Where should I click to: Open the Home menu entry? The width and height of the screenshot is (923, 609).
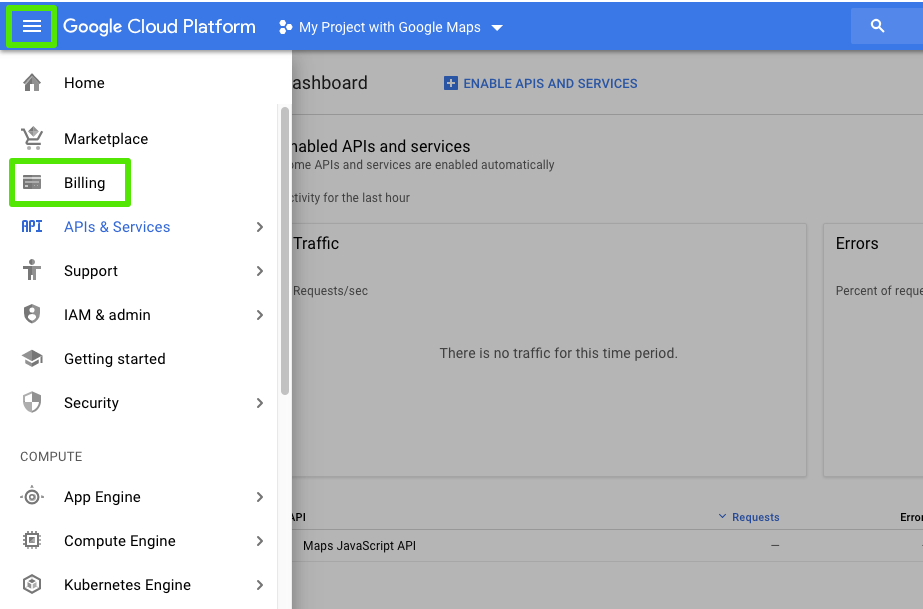pyautogui.click(x=84, y=83)
